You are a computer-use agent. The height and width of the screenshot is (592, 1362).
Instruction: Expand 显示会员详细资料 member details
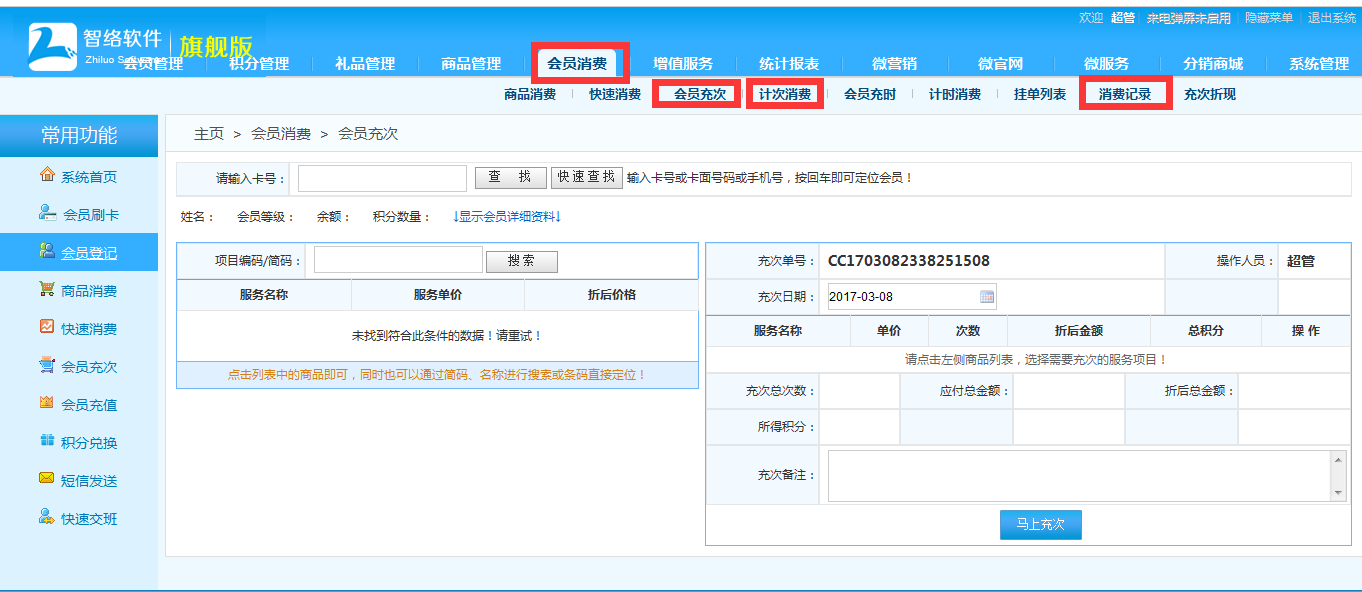pos(507,217)
